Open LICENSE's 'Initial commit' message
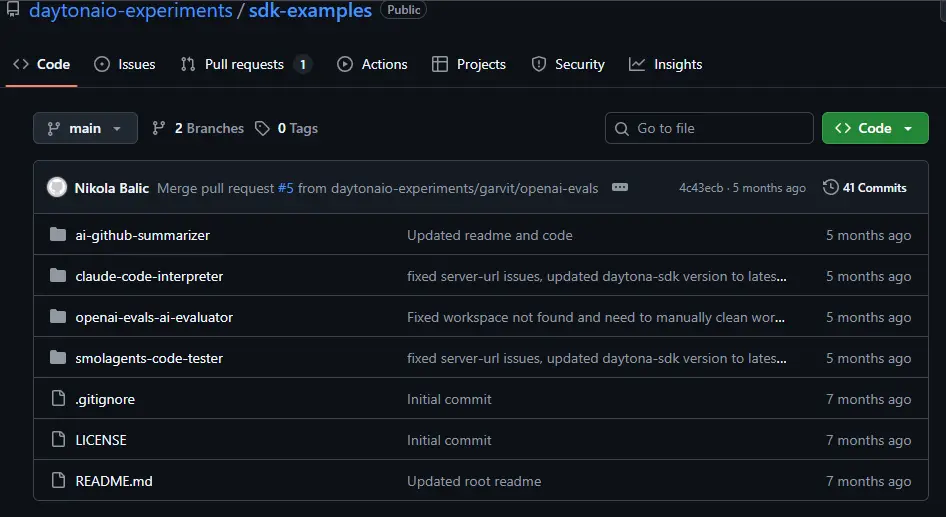This screenshot has height=517, width=946. coord(449,440)
